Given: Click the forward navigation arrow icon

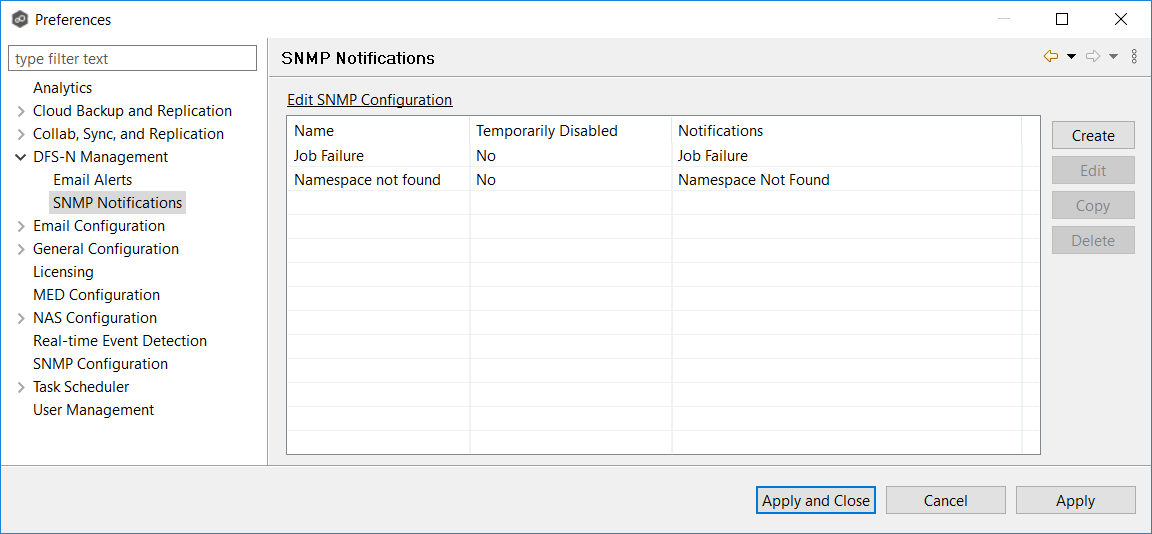Looking at the screenshot, I should (1093, 57).
